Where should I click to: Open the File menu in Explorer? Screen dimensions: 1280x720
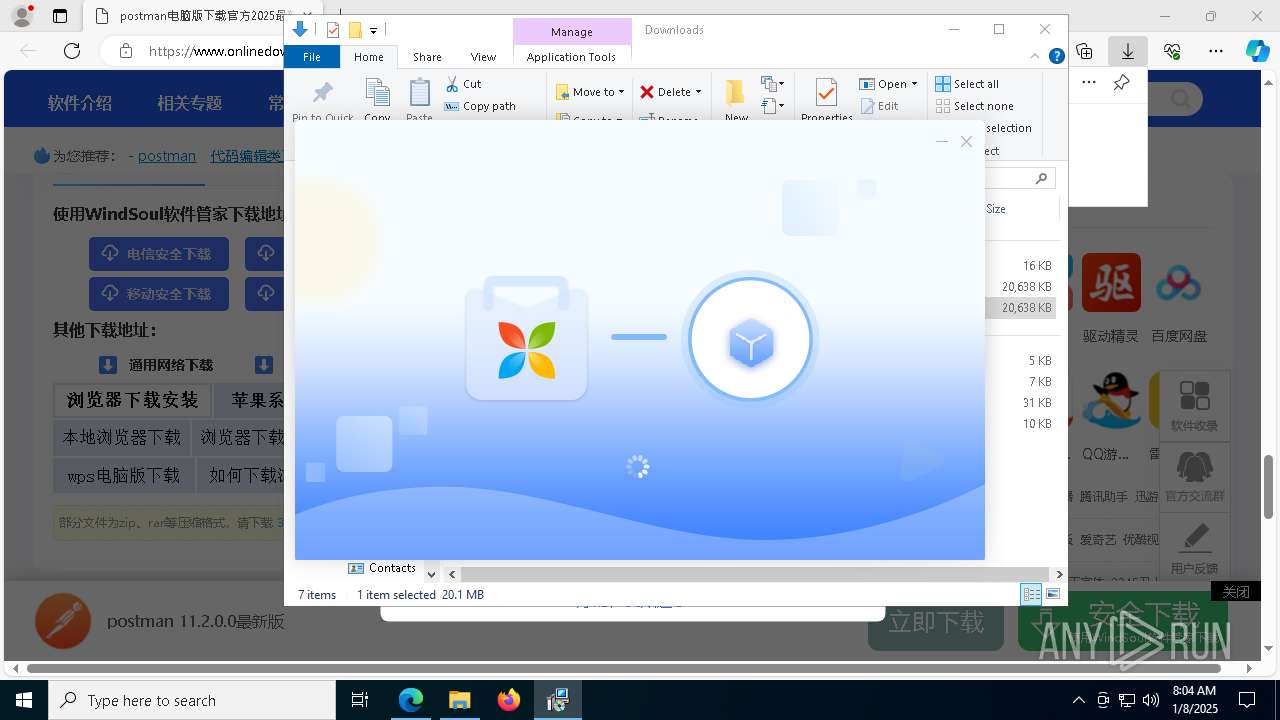312,57
